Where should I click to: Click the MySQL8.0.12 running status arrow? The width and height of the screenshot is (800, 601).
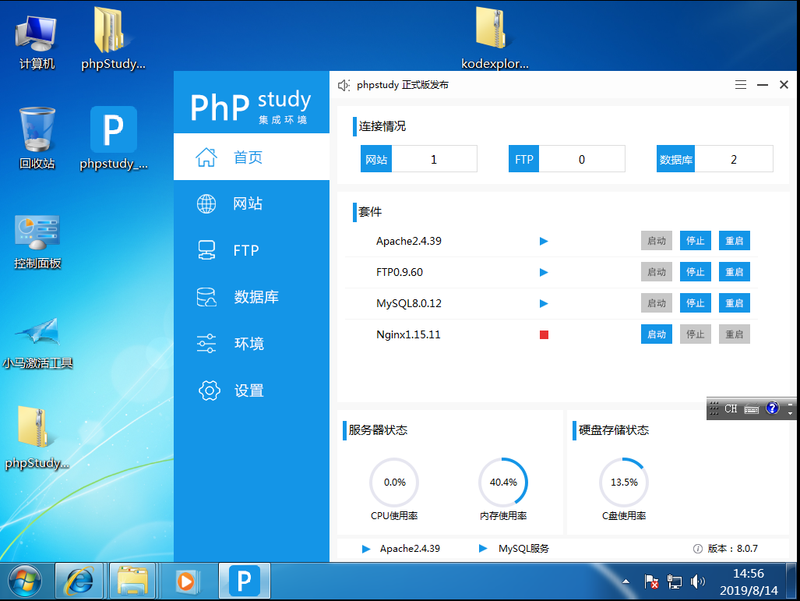(x=543, y=304)
